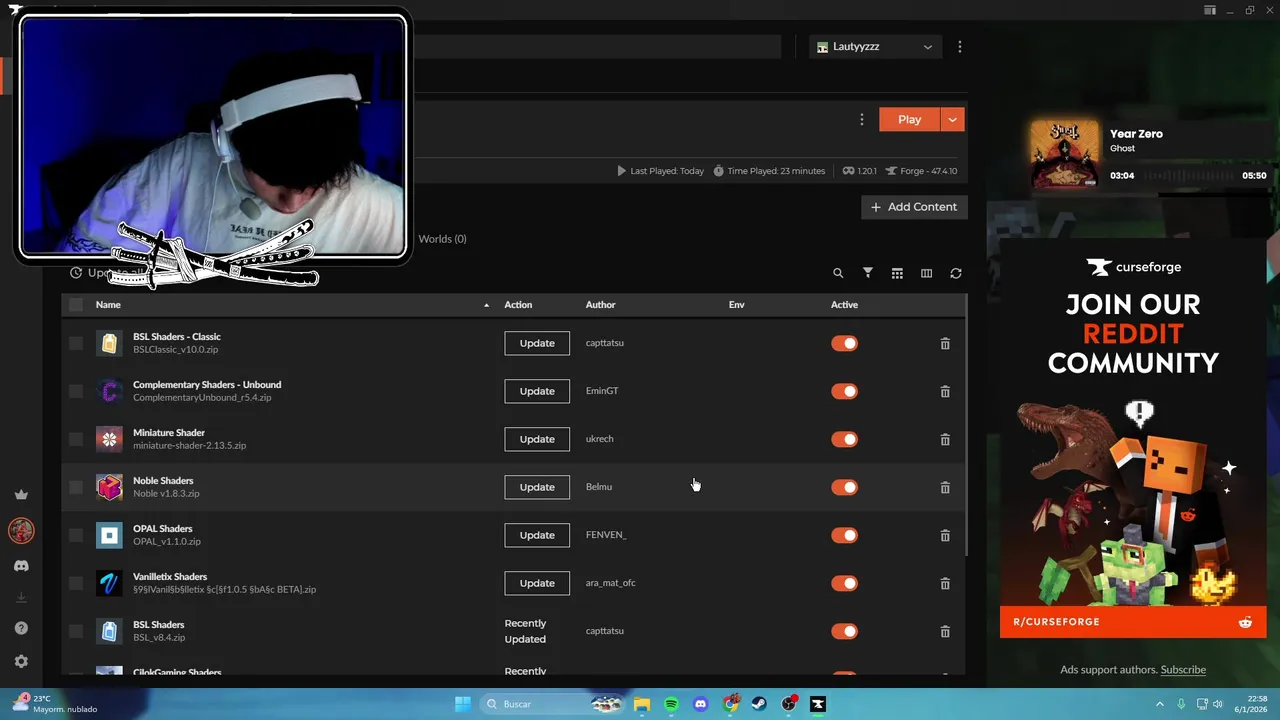The width and height of the screenshot is (1280, 720).
Task: Delete Miniature Shader with trash icon
Action: pyautogui.click(x=945, y=439)
